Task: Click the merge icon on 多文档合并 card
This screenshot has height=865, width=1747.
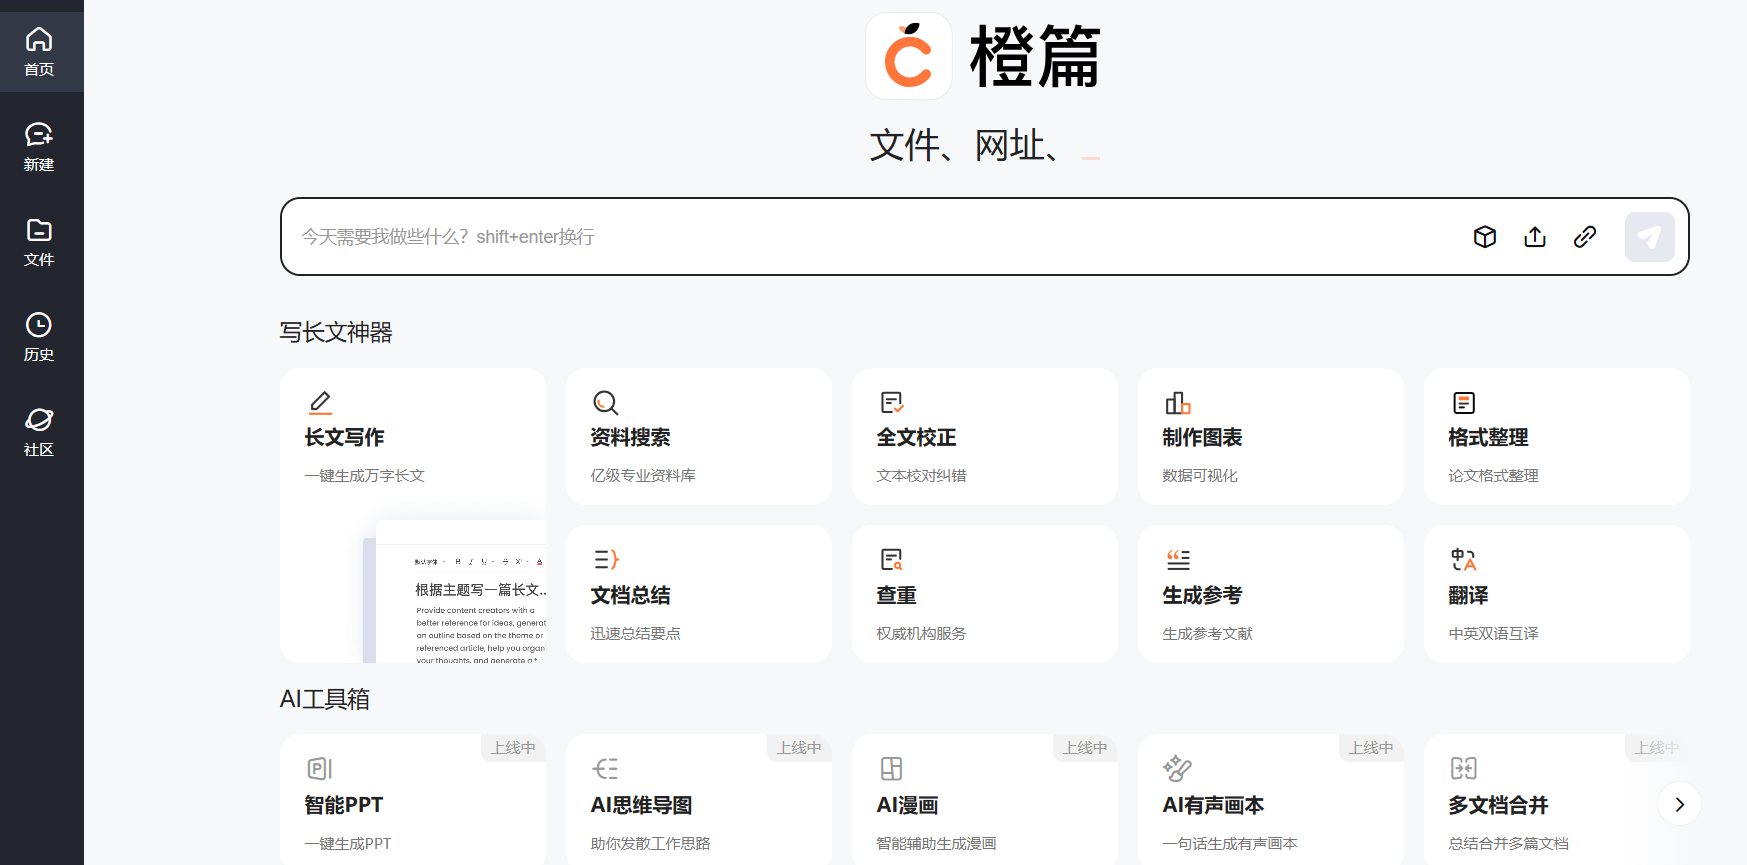Action: [1464, 769]
